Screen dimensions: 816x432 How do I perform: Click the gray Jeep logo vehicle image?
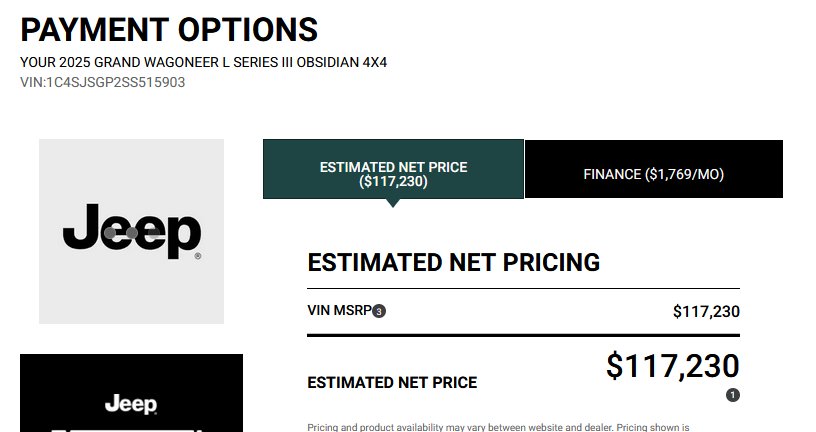tap(131, 231)
